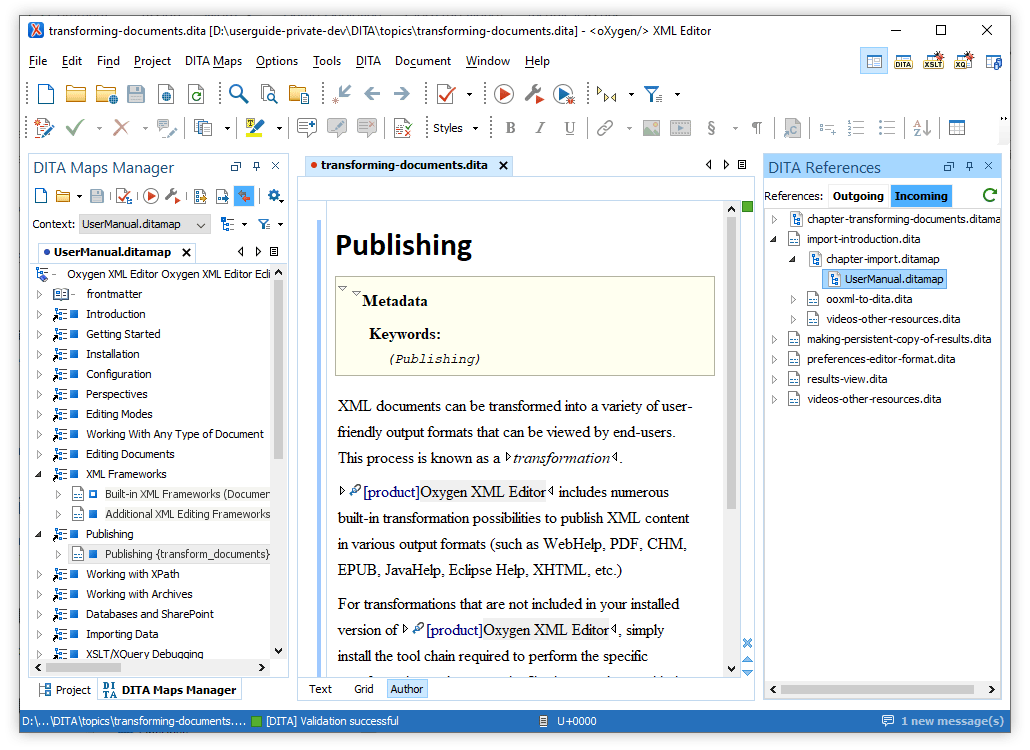Open the DITA Maps menu
The image size is (1030, 750).
213,61
